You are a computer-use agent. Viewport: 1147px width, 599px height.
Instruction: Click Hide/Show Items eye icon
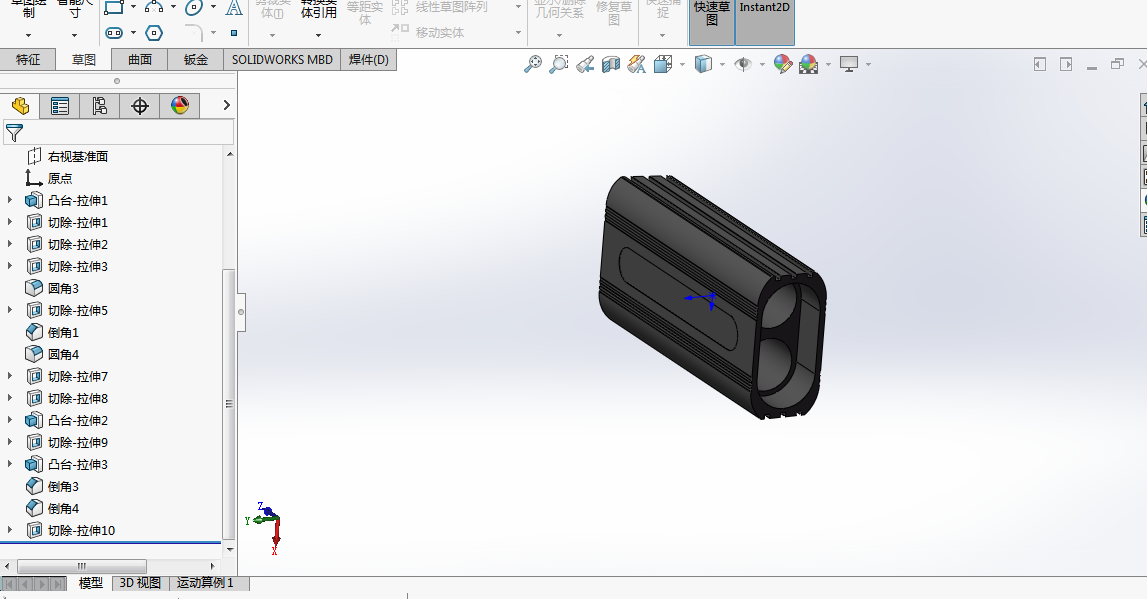tap(743, 64)
